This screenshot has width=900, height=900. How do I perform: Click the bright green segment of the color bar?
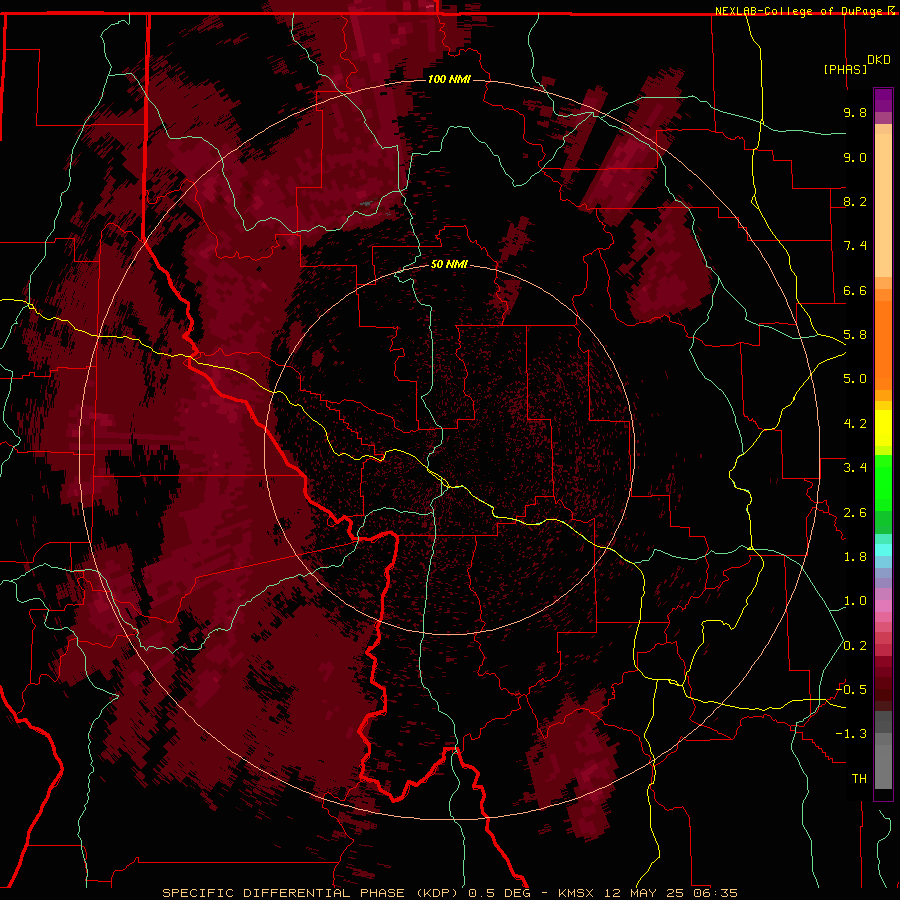[x=883, y=484]
